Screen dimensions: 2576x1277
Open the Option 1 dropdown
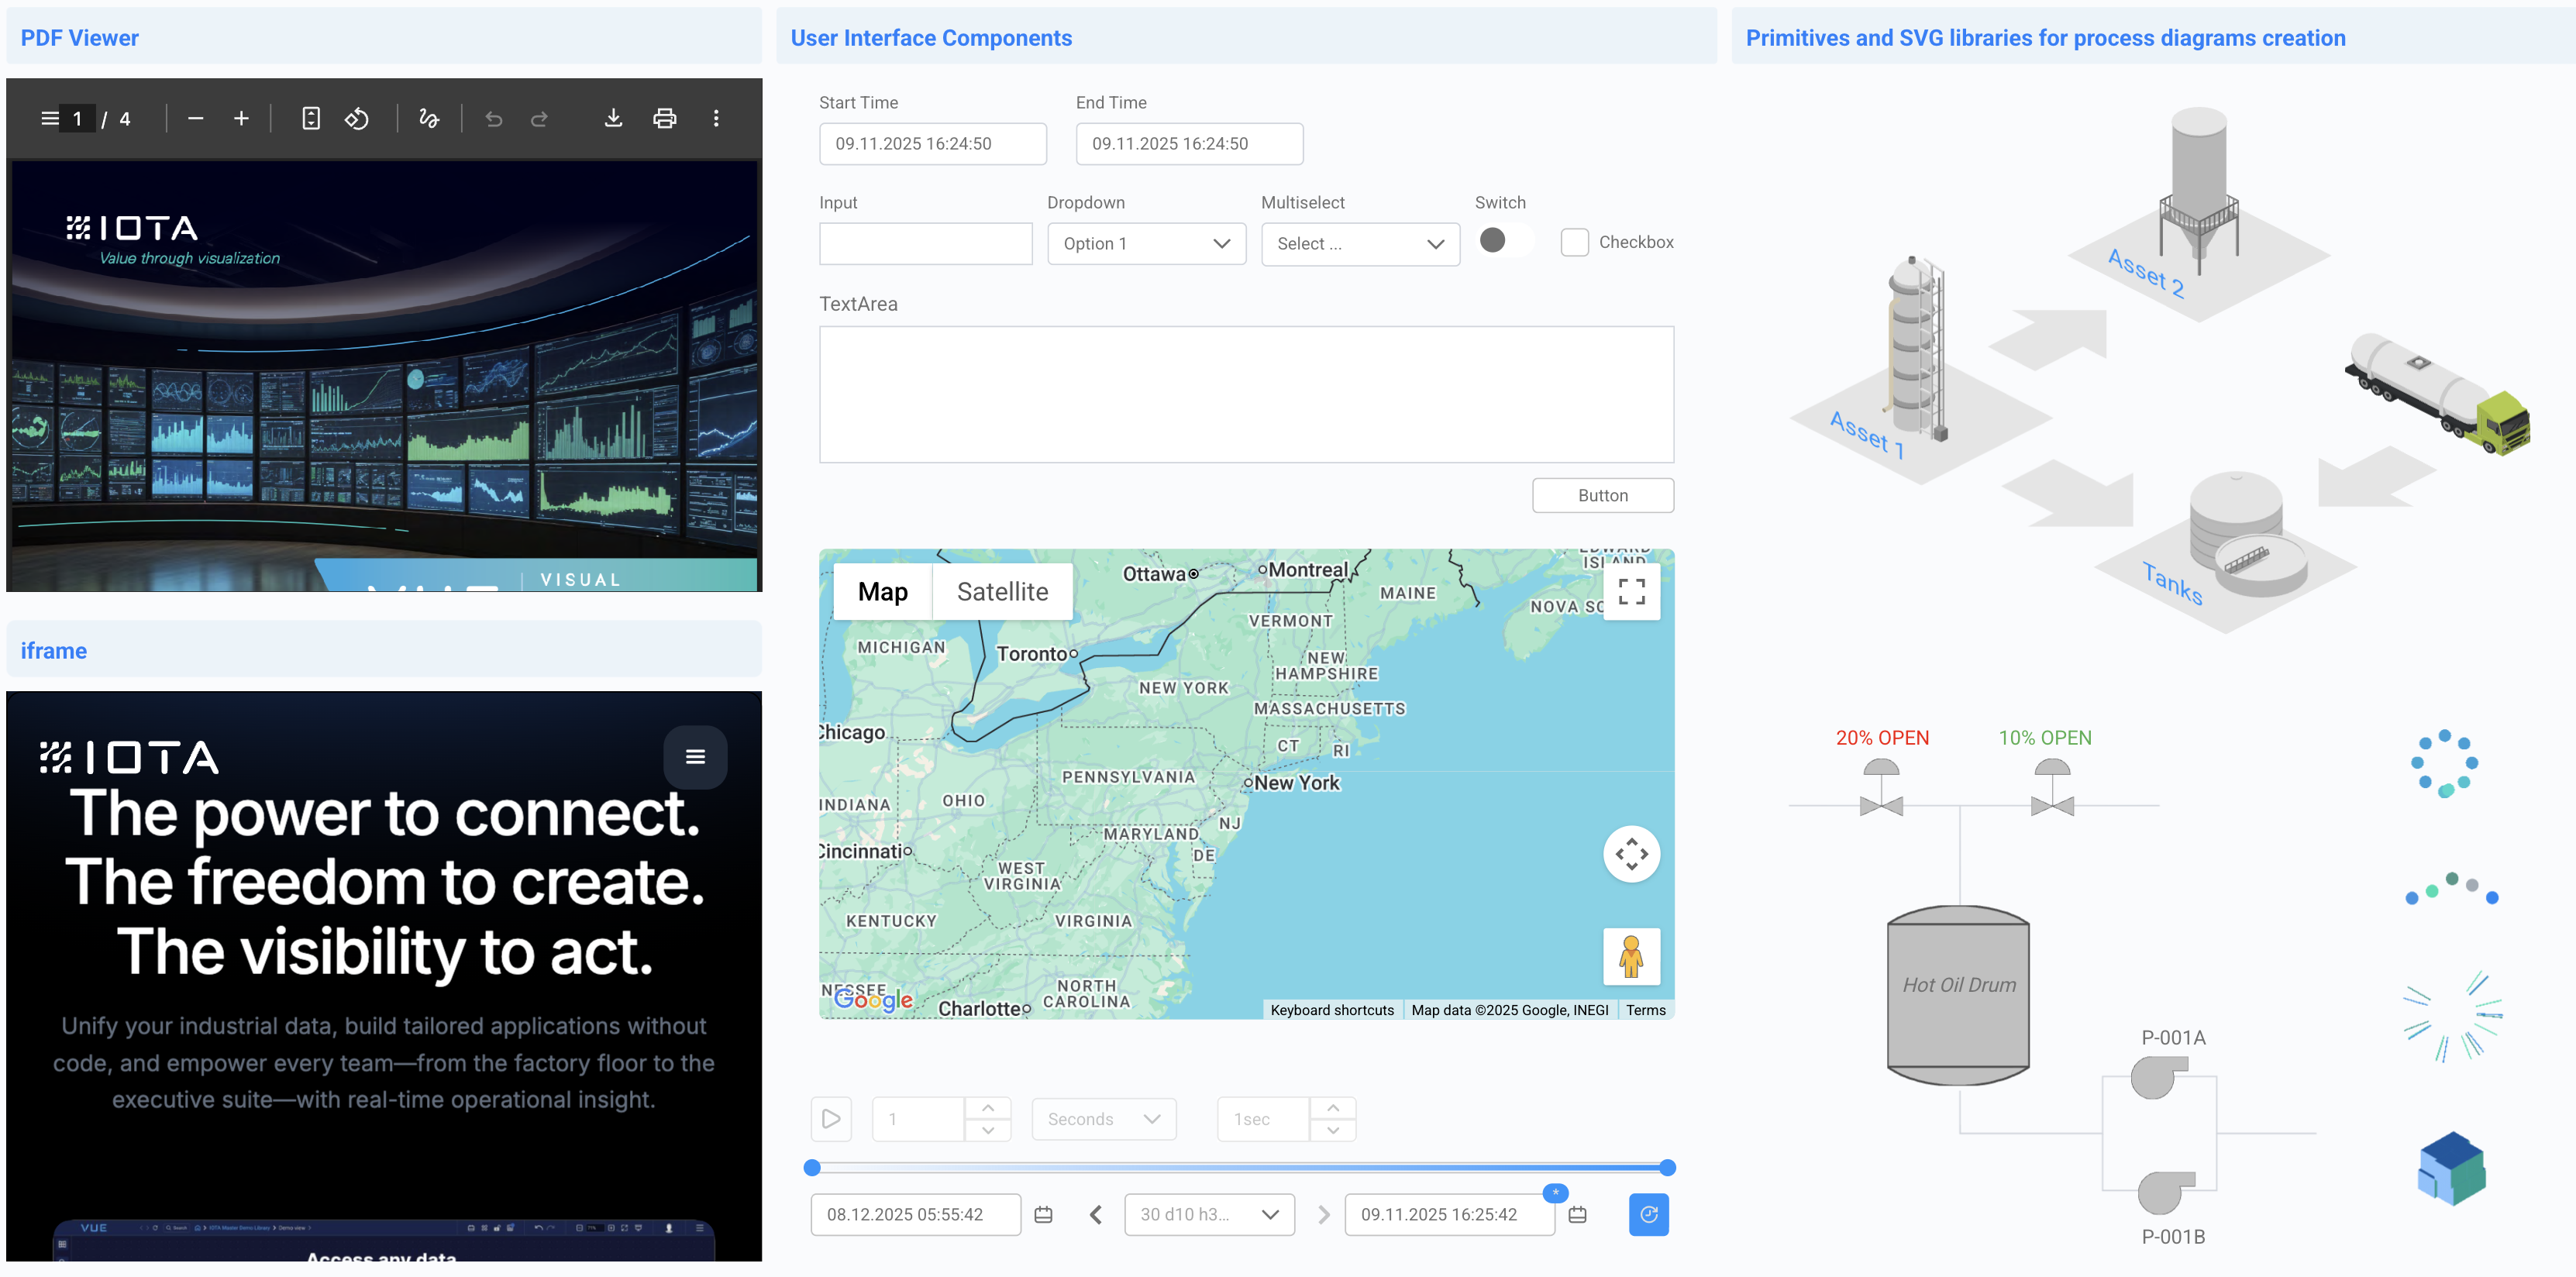[x=1146, y=244]
